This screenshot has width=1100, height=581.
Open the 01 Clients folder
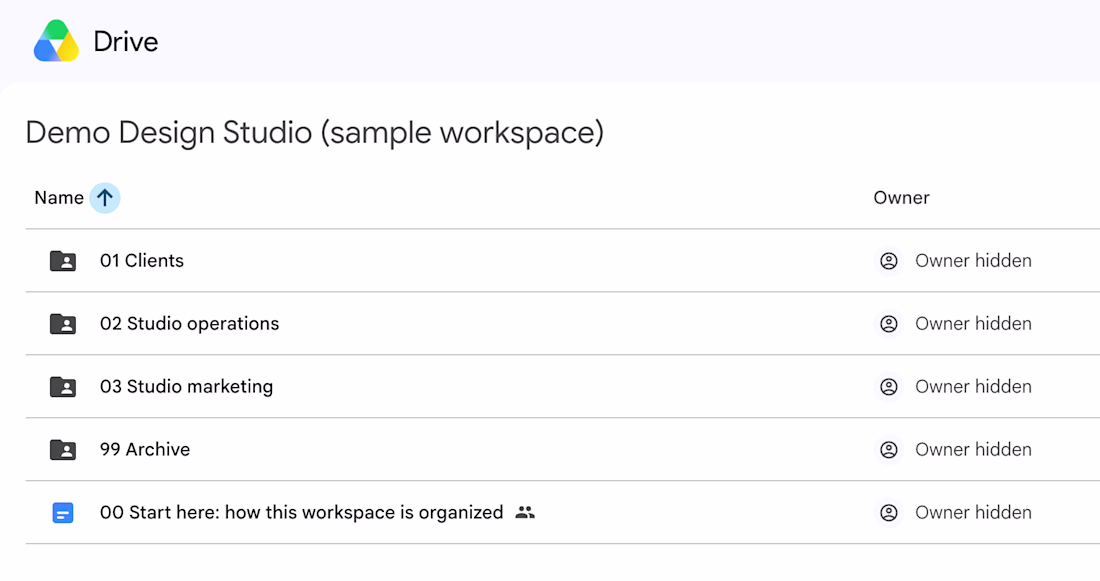pyautogui.click(x=142, y=261)
